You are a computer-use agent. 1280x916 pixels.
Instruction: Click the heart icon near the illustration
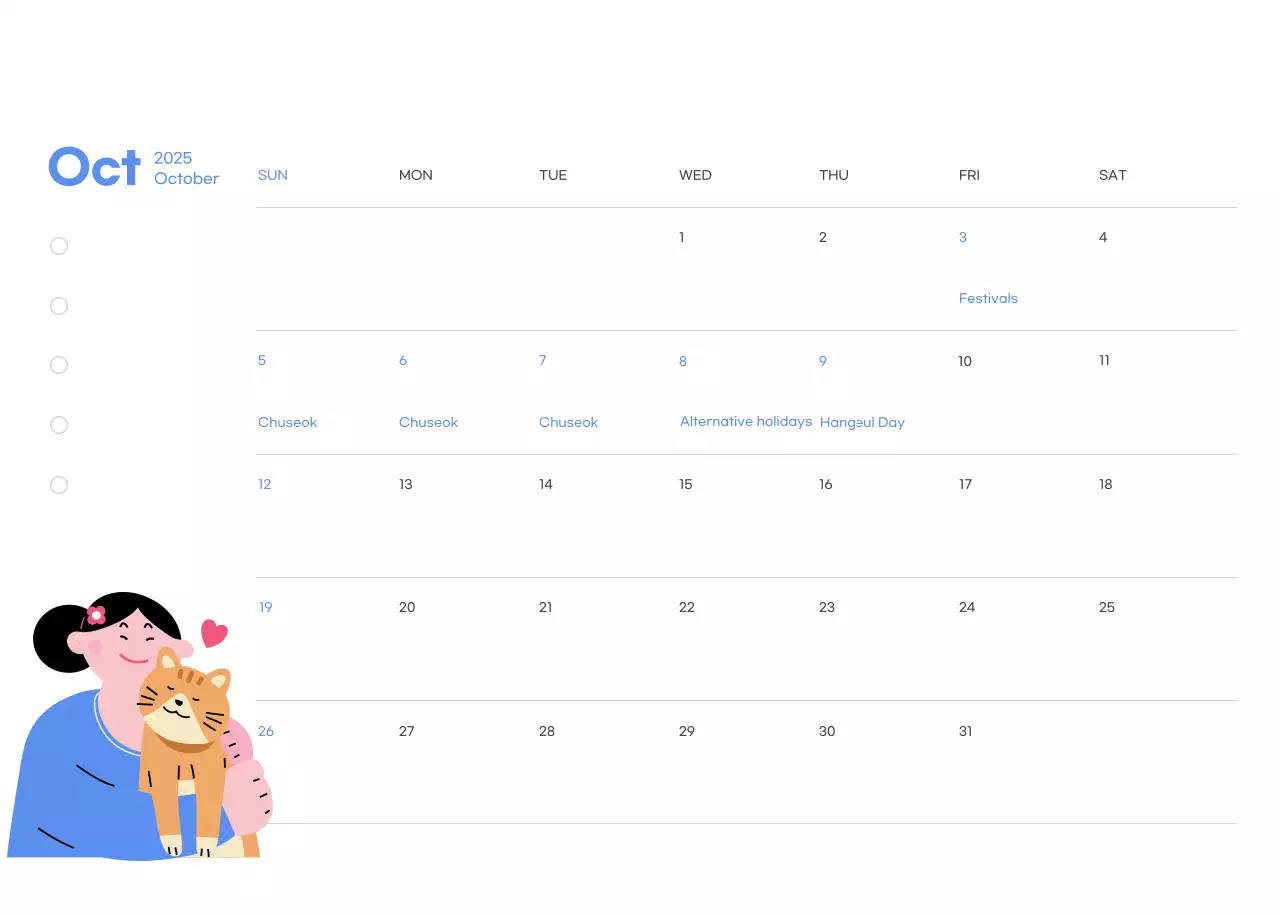pos(213,632)
